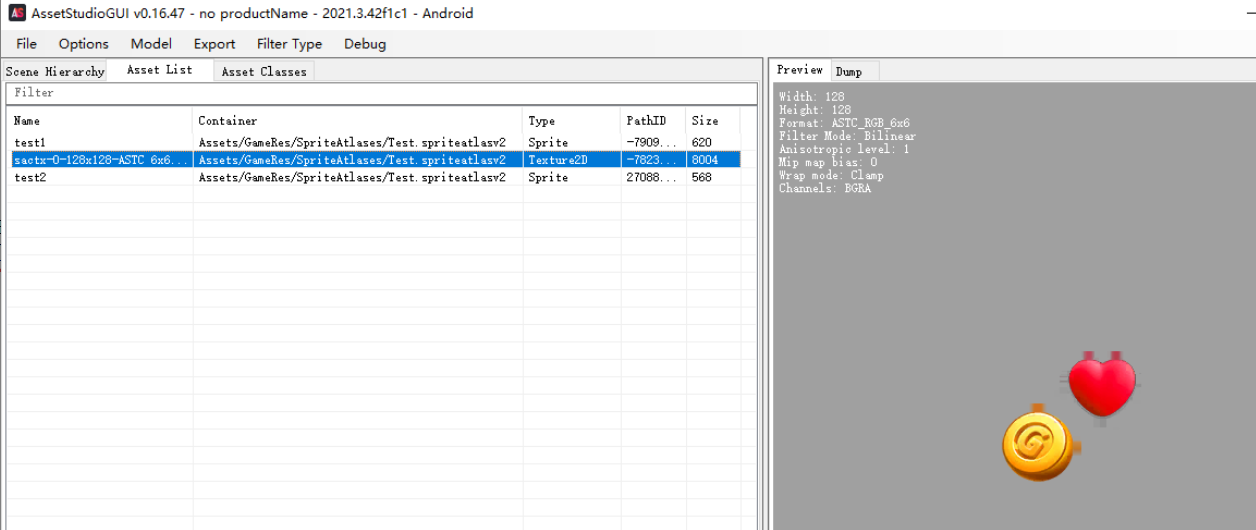Click the AssetStudio app icon in title bar
1256x530 pixels.
point(17,13)
